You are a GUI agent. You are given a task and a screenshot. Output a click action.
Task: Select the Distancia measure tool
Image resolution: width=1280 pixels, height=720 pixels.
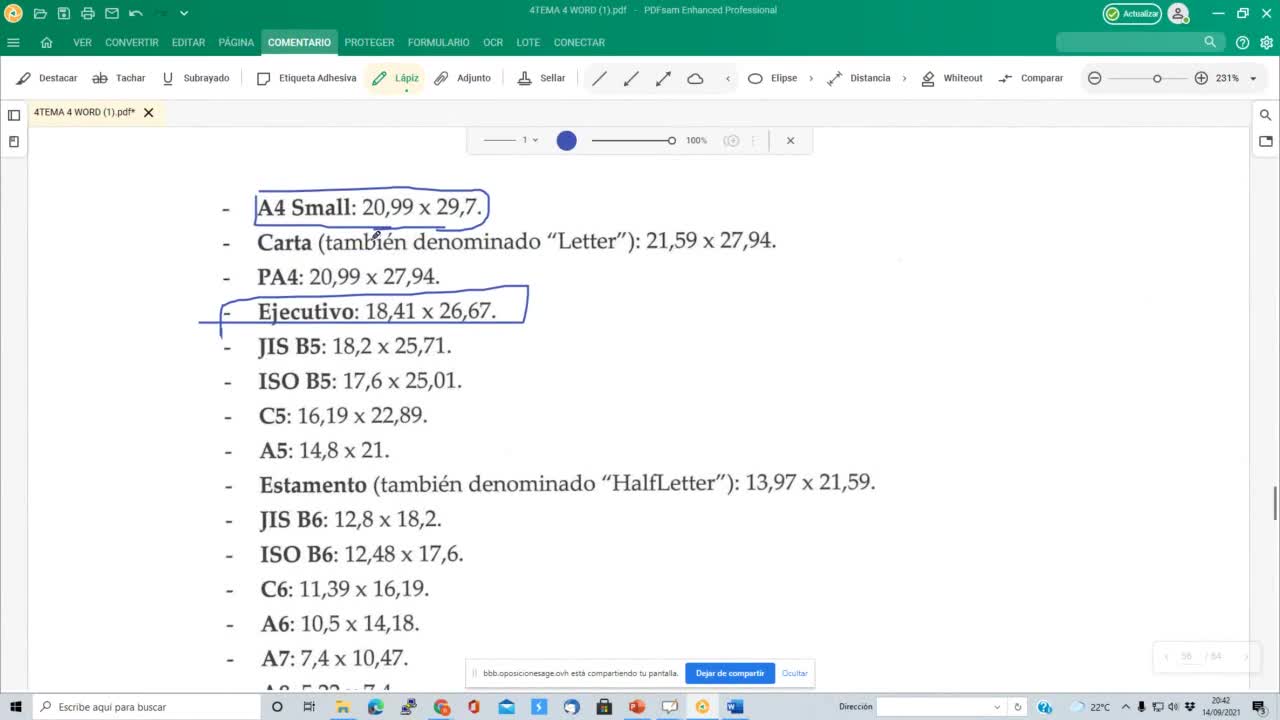[x=859, y=78]
